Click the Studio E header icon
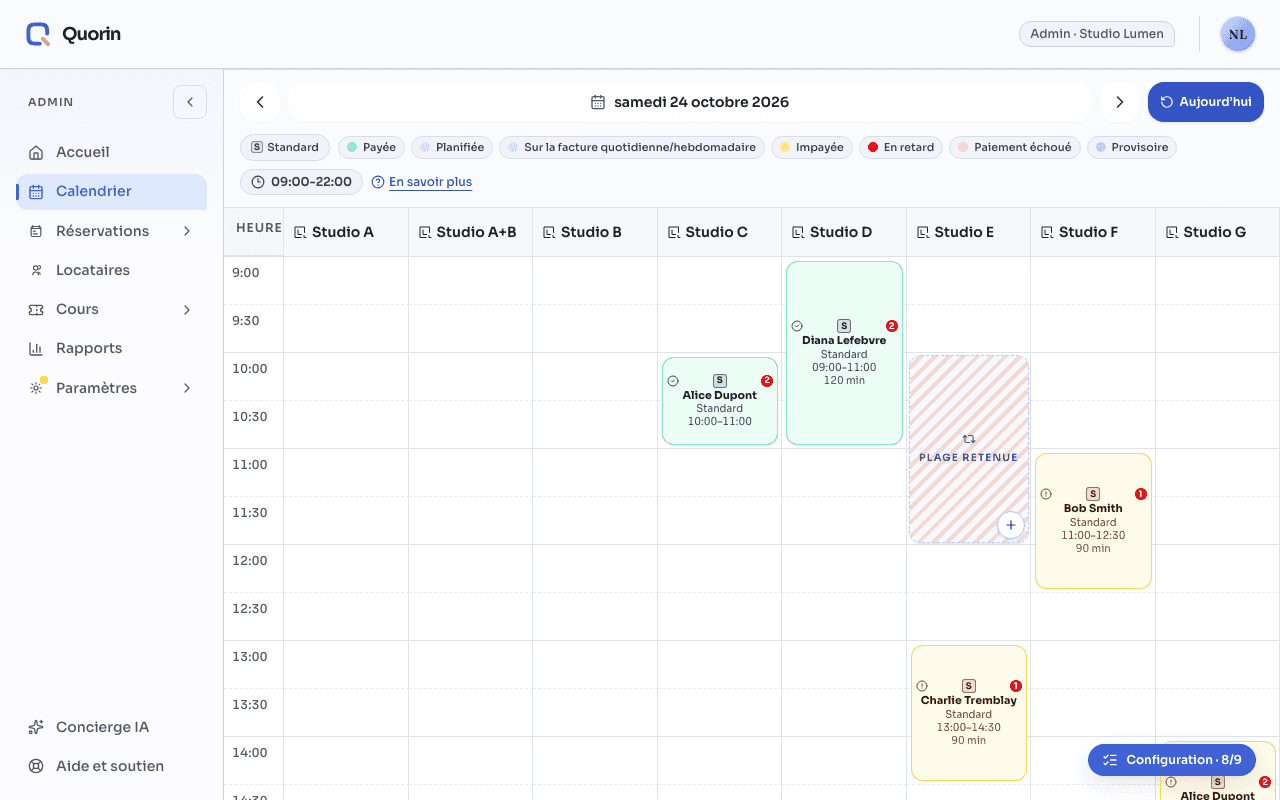Image resolution: width=1280 pixels, height=800 pixels. [x=922, y=232]
